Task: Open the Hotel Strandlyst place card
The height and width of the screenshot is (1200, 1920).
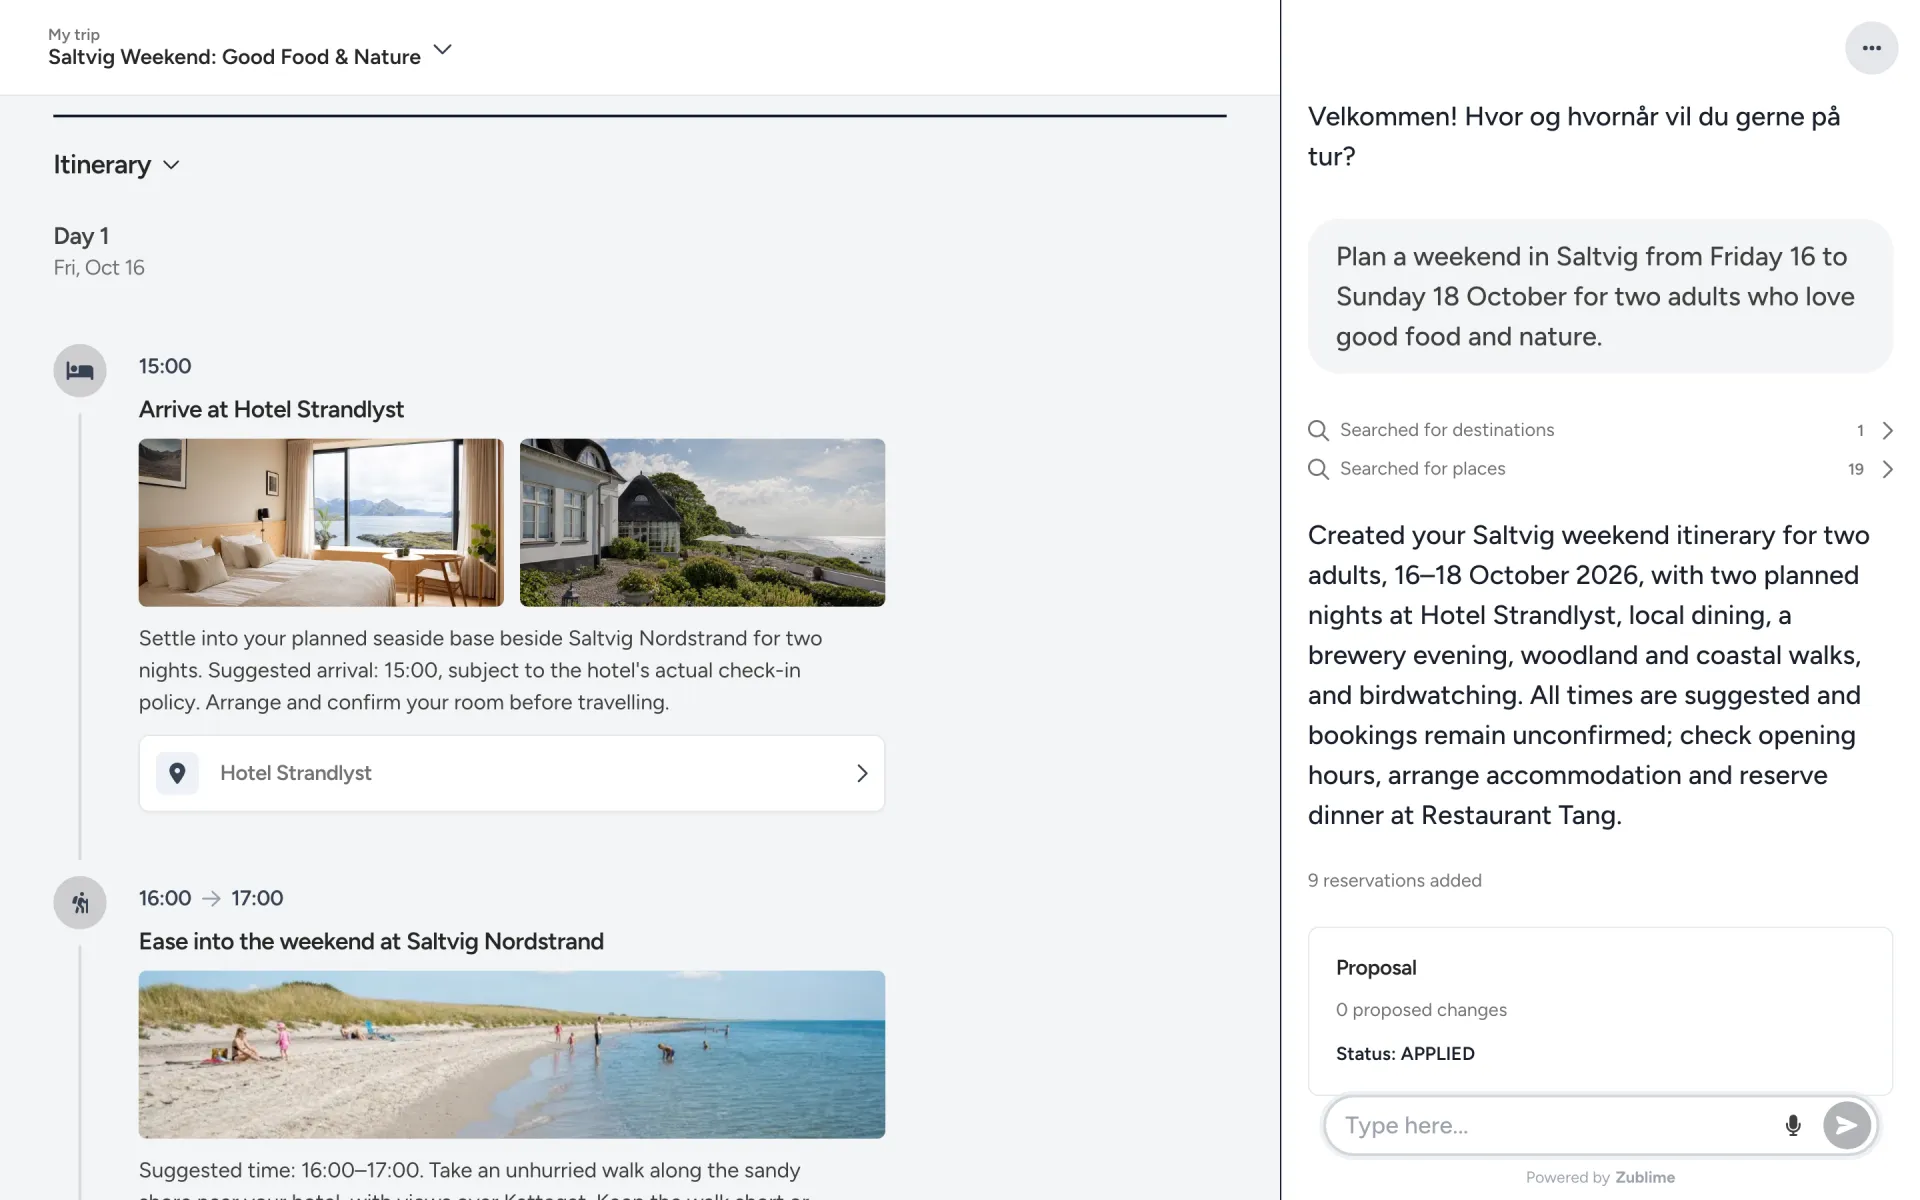Action: pyautogui.click(x=511, y=773)
